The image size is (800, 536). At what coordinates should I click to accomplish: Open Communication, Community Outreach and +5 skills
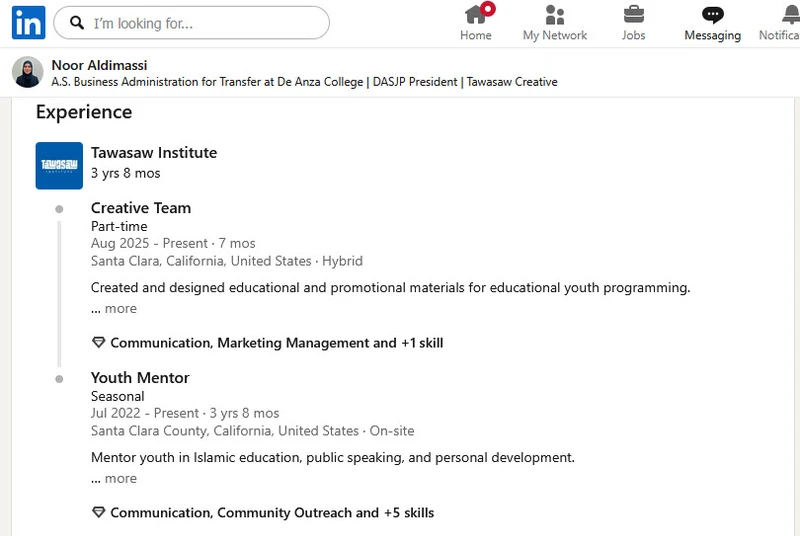(x=272, y=513)
